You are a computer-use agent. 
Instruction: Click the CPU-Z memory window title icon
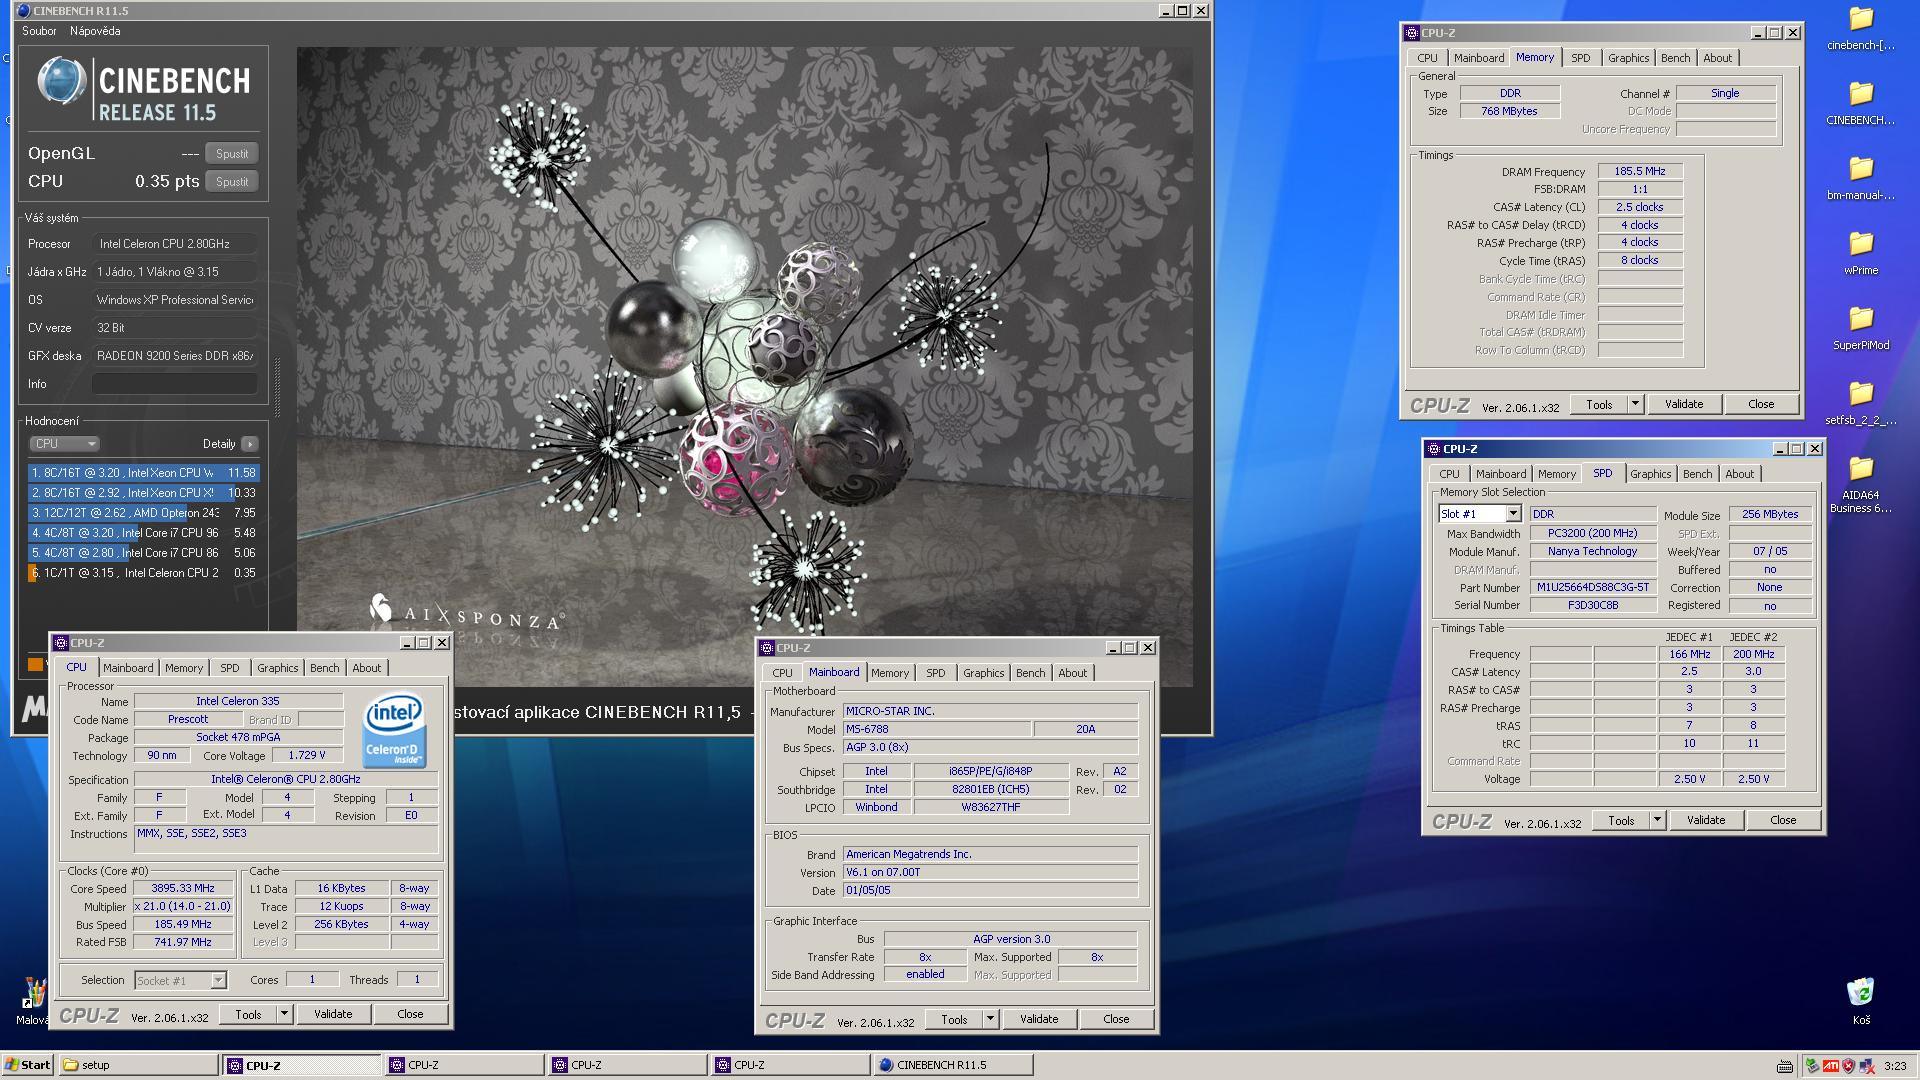coord(1412,33)
